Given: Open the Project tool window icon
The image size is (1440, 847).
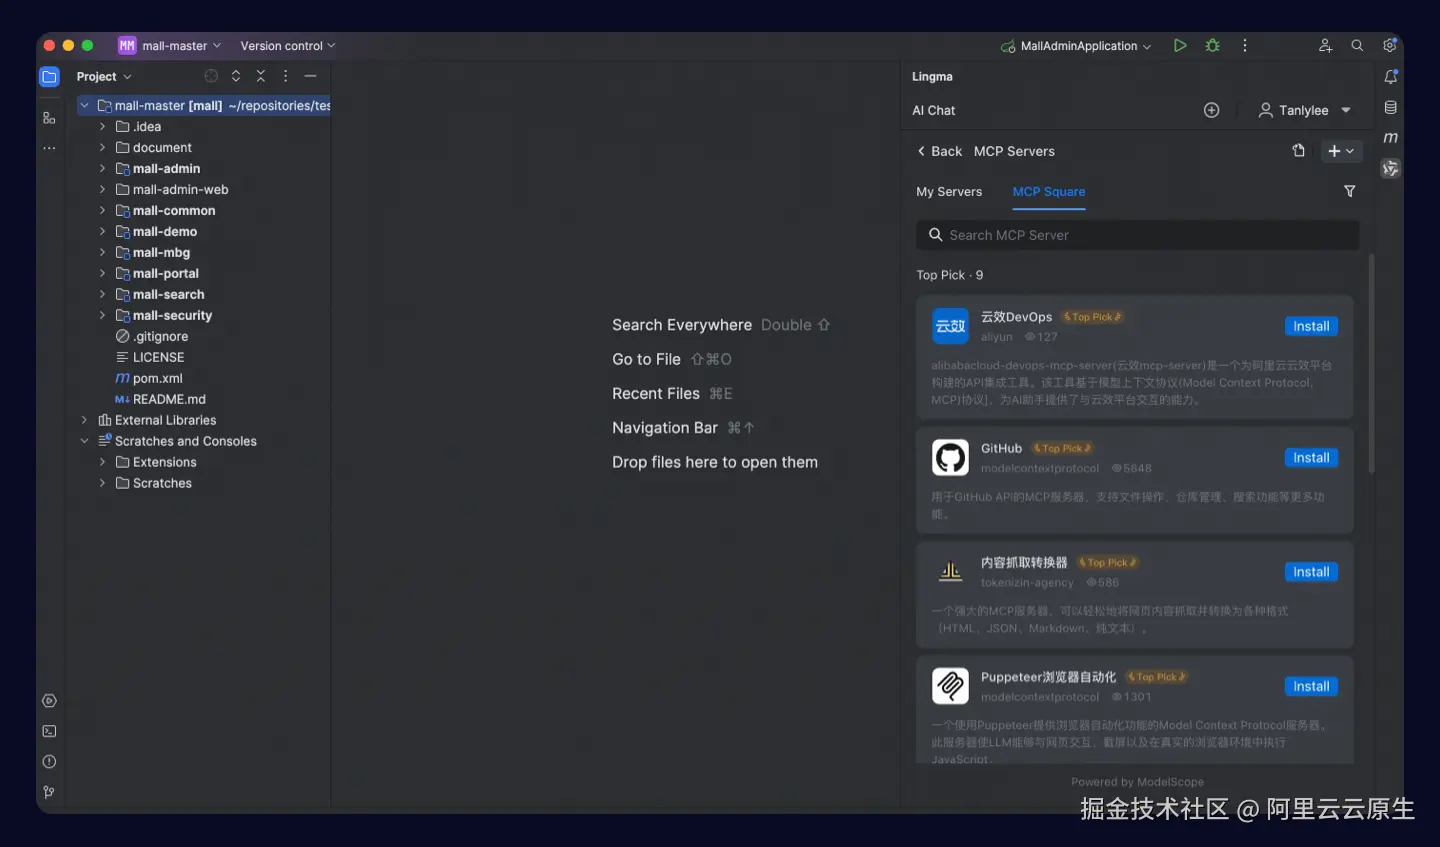Looking at the screenshot, I should [49, 77].
